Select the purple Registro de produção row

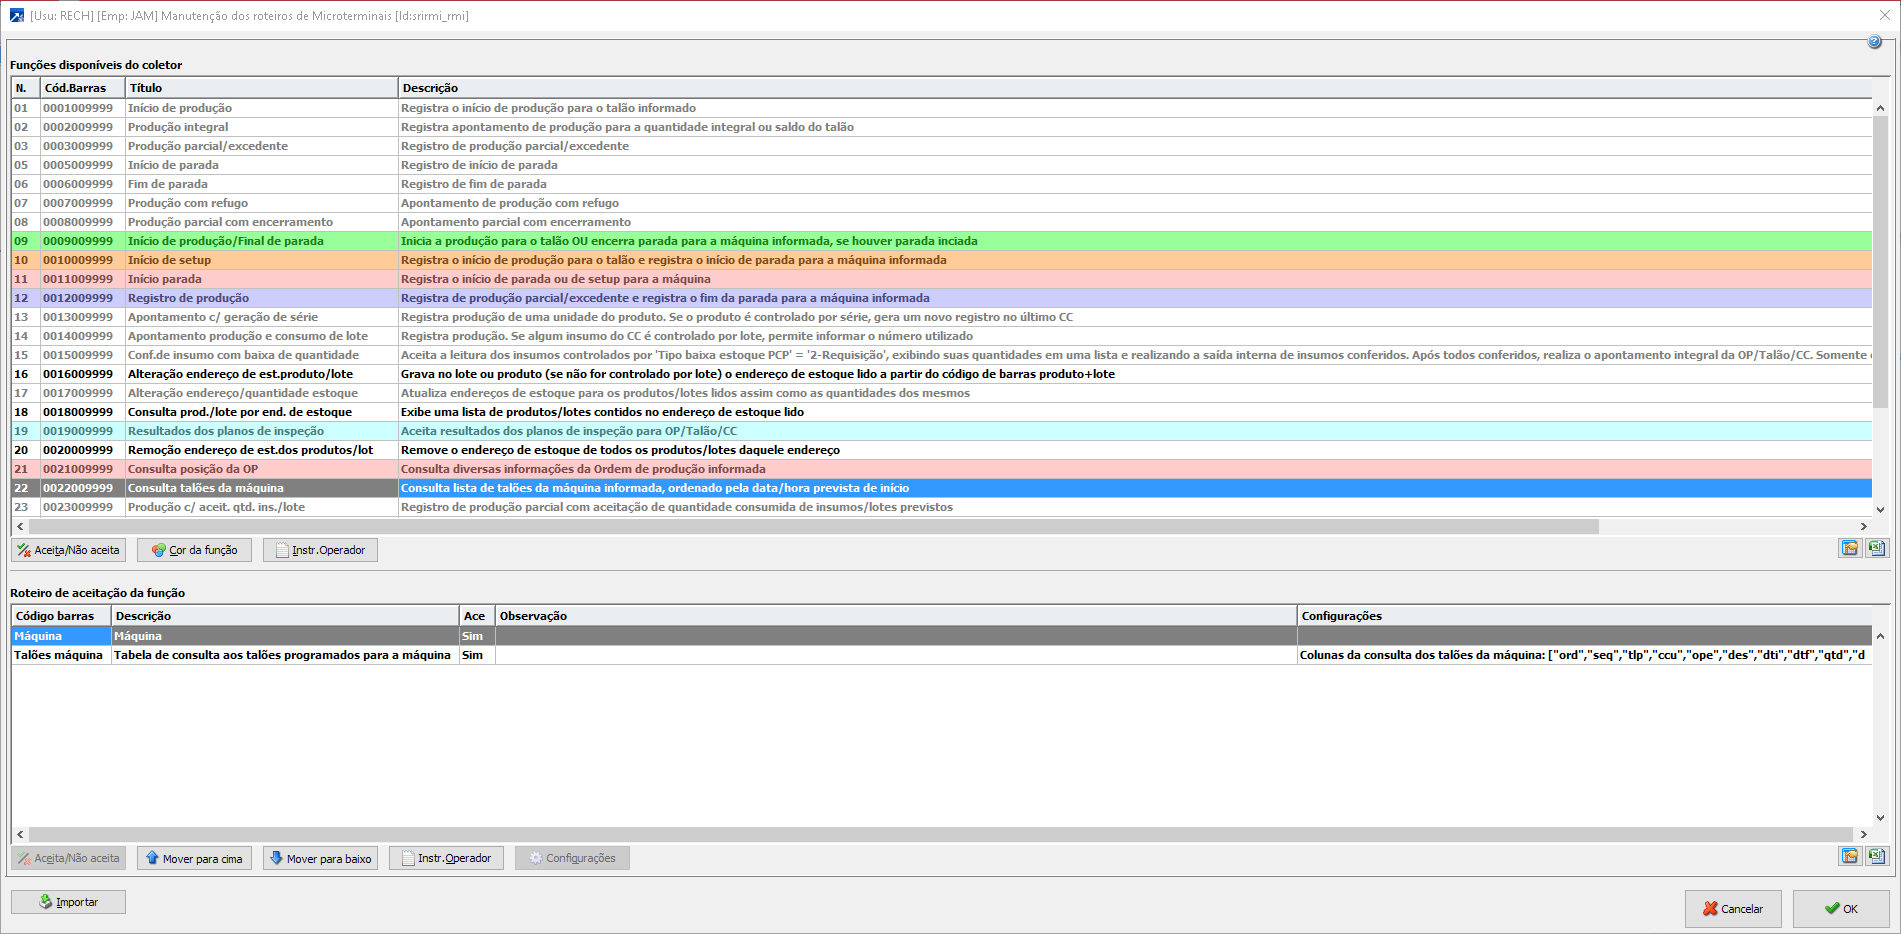pos(942,298)
